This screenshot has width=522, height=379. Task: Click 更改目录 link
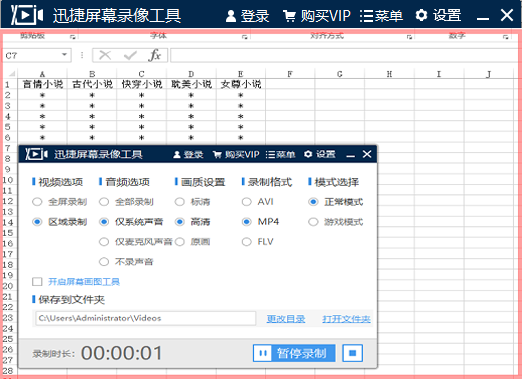coord(286,319)
